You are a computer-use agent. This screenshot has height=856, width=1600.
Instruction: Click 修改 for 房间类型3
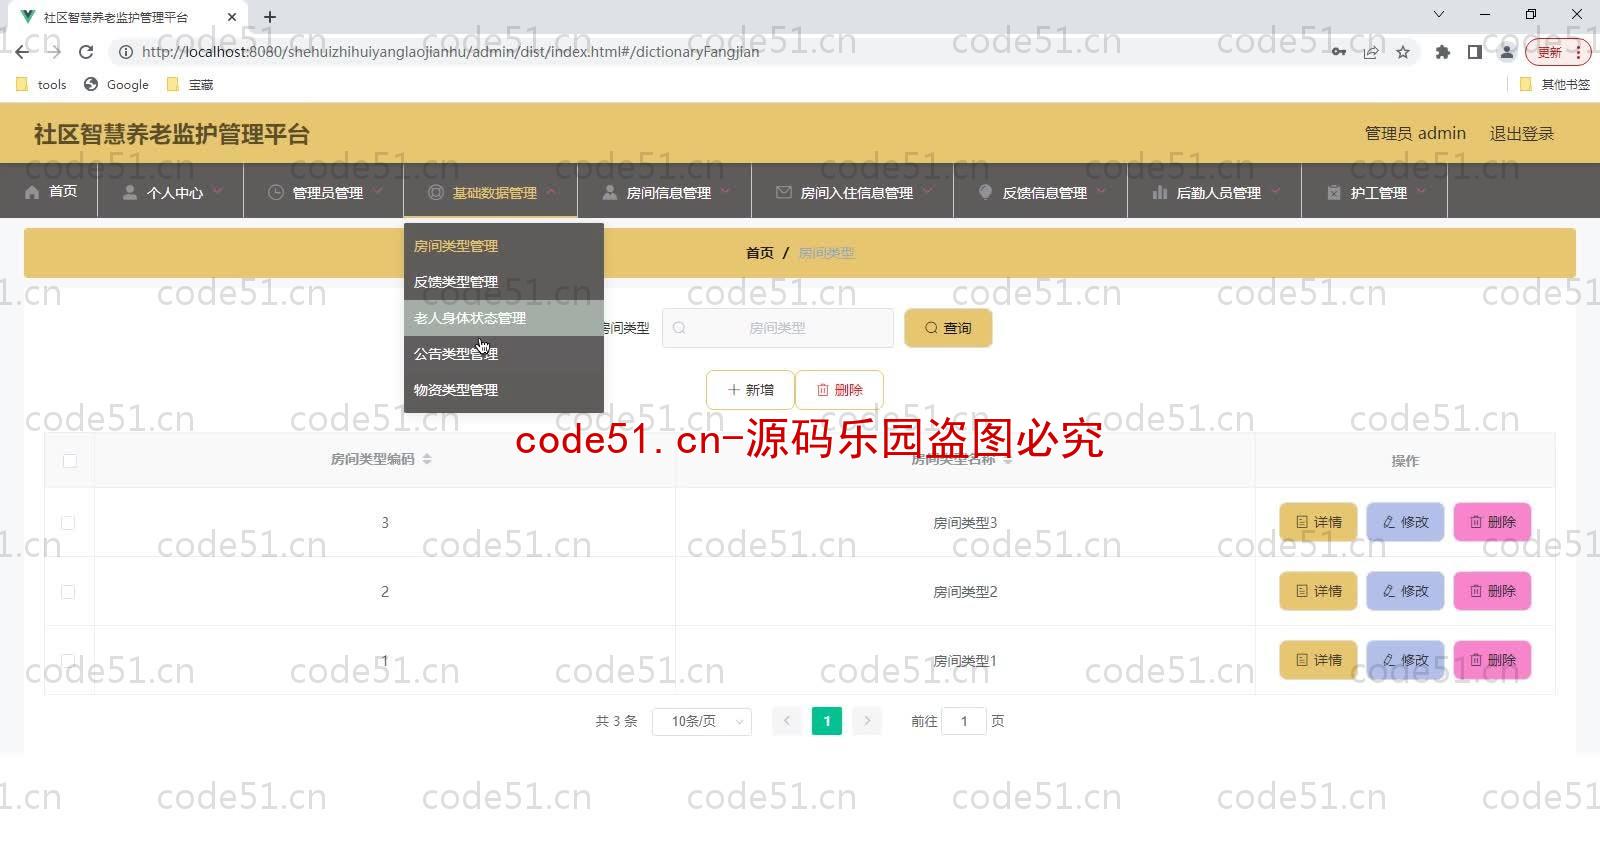1405,522
